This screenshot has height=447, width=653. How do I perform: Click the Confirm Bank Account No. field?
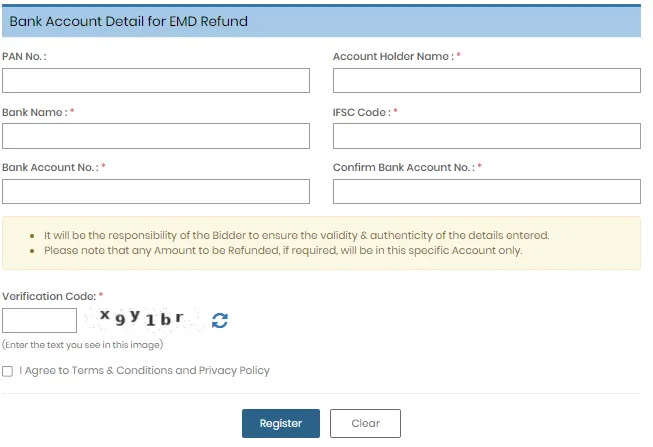(x=486, y=191)
